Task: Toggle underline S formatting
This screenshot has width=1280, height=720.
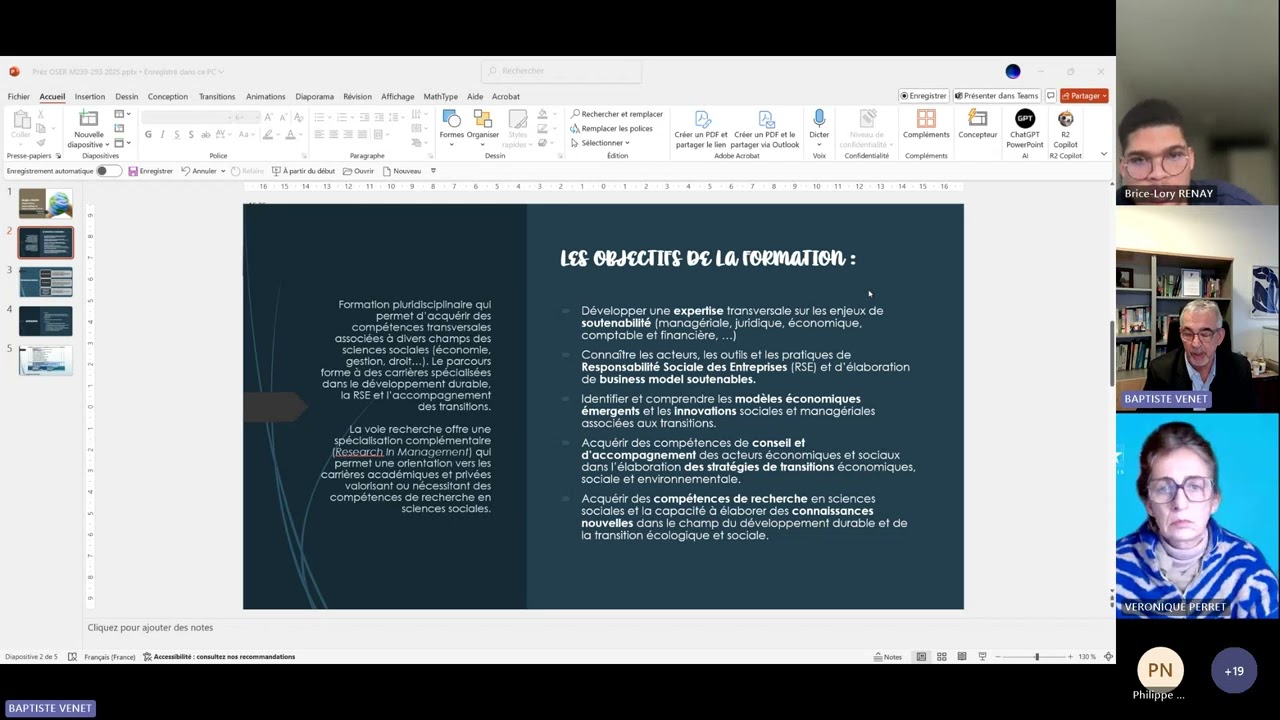Action: pyautogui.click(x=177, y=135)
